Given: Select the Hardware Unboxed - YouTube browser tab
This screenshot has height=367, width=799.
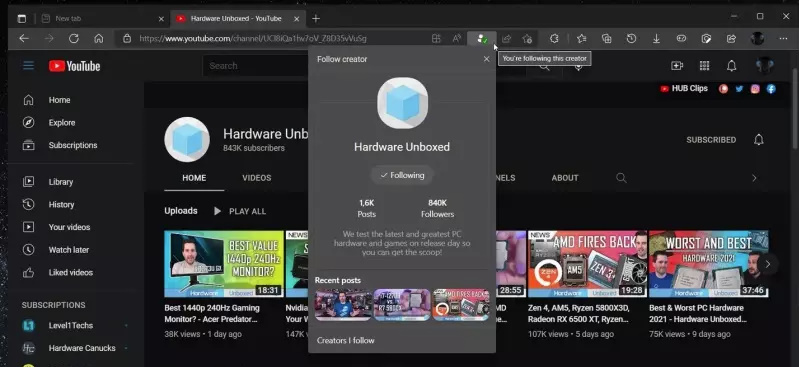Looking at the screenshot, I should coord(238,18).
